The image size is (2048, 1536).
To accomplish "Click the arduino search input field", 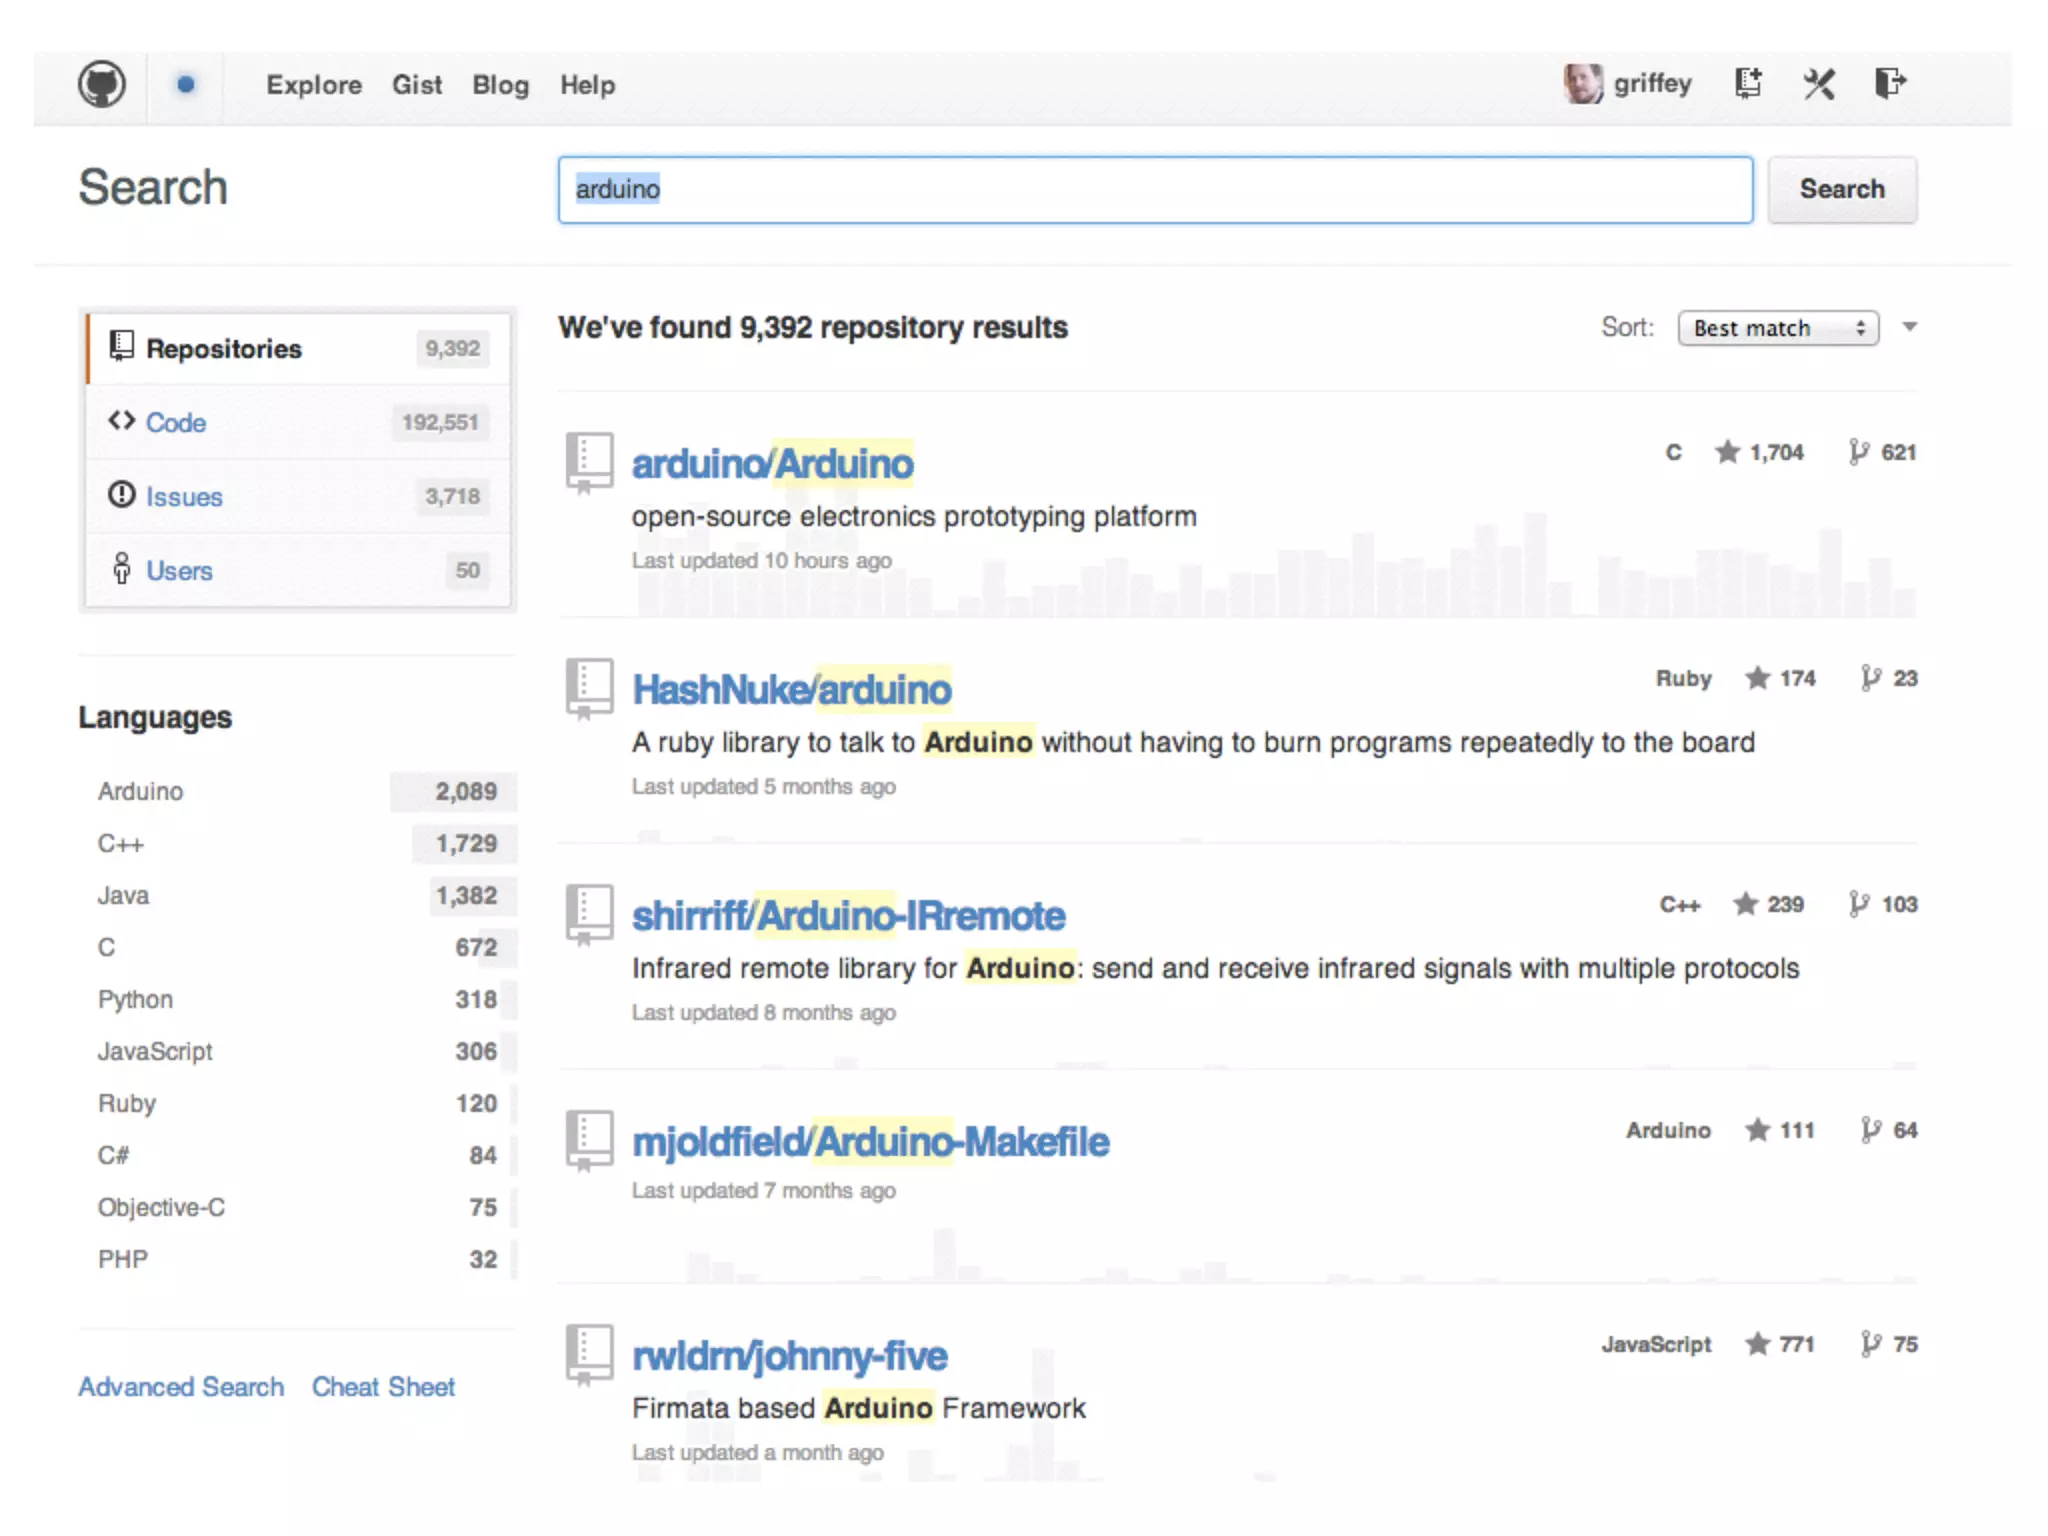I will point(1155,189).
